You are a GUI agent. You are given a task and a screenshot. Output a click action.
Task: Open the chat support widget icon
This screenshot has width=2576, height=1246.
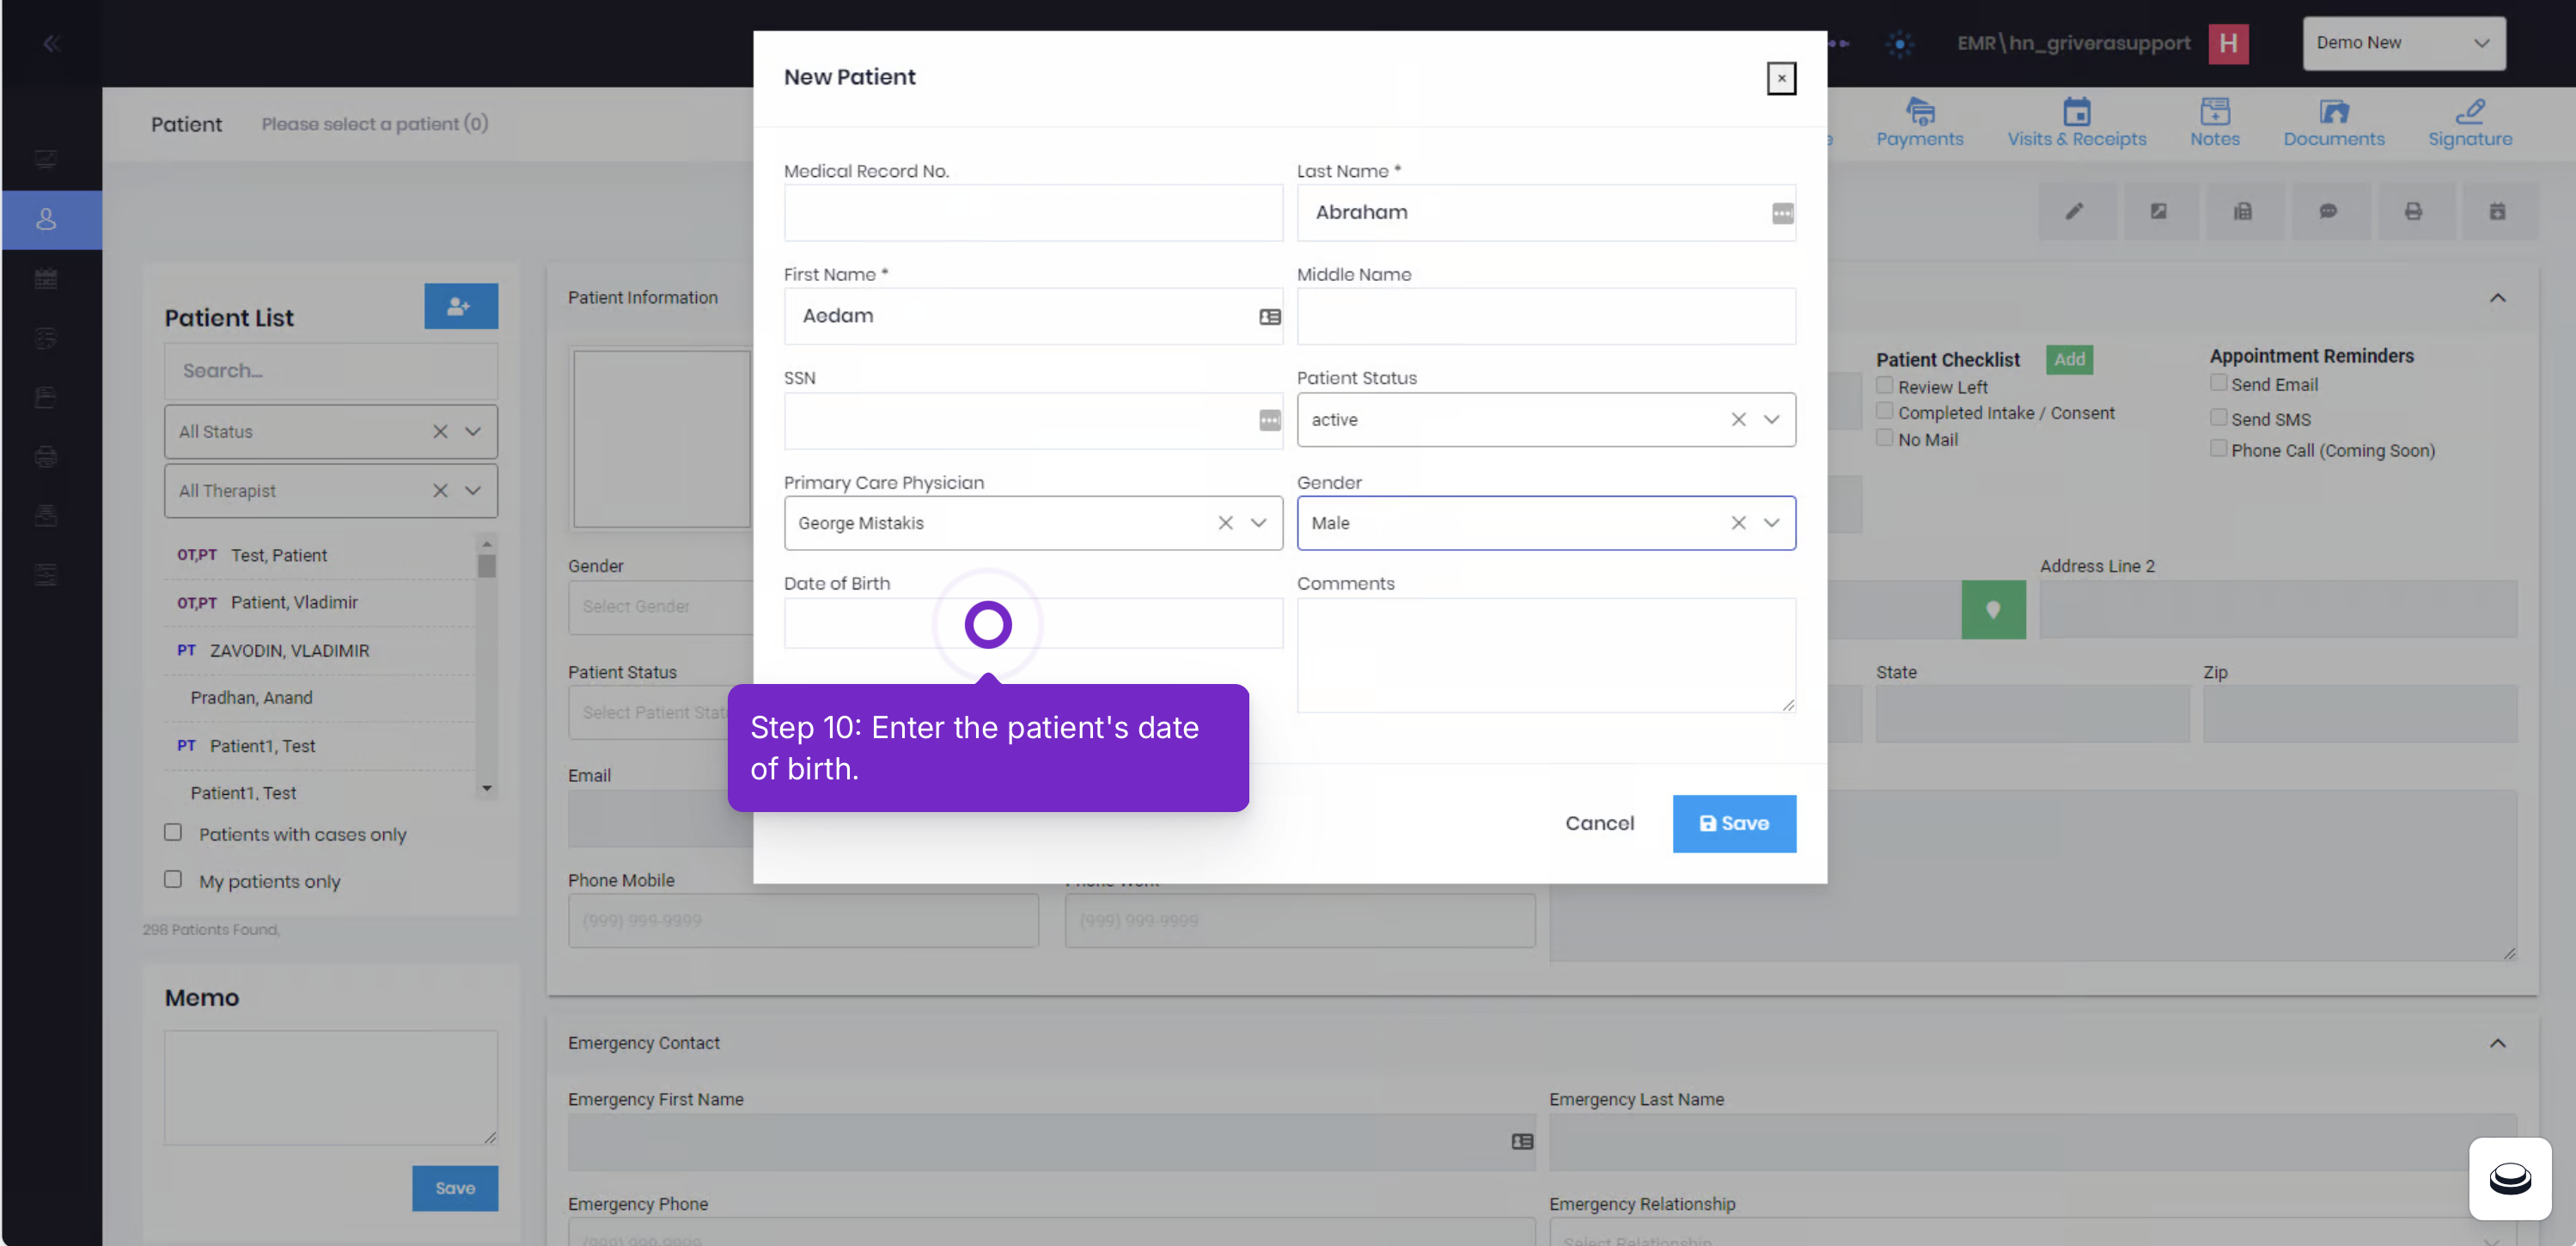coord(2510,1178)
